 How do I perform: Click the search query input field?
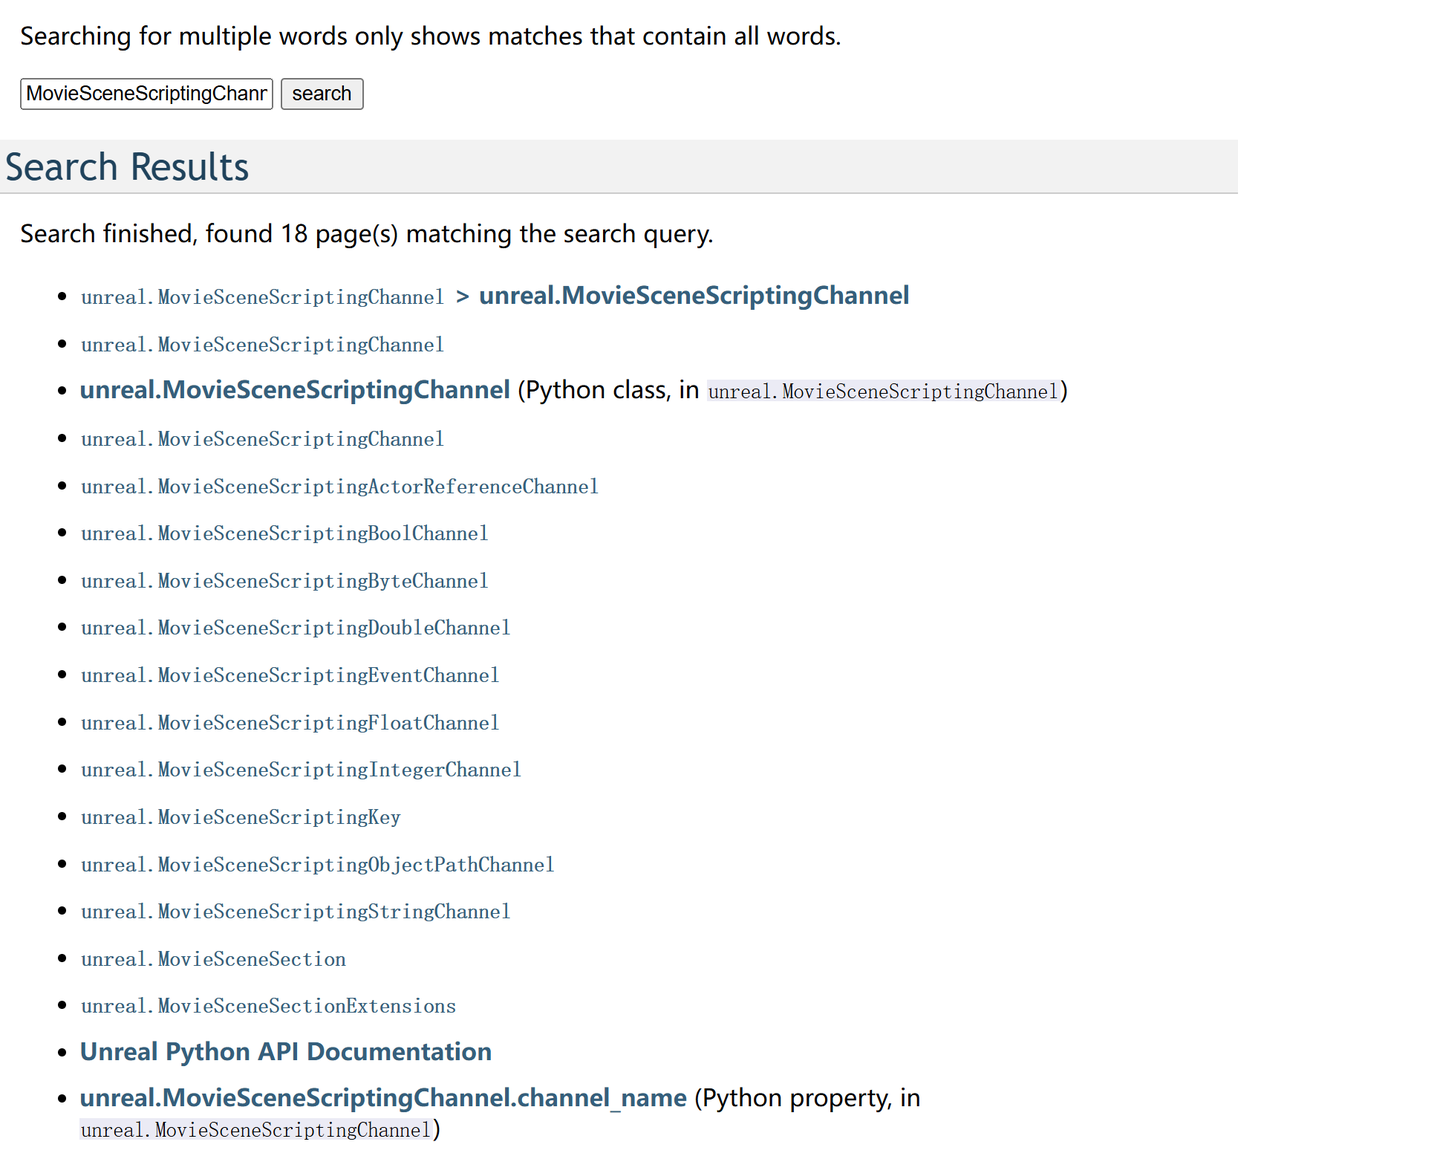[x=146, y=94]
